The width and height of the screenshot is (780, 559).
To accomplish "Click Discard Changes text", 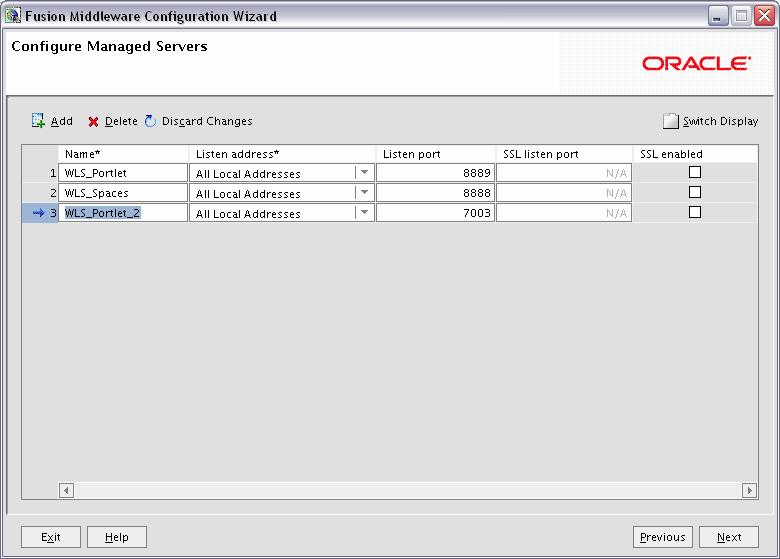I will click(x=207, y=121).
